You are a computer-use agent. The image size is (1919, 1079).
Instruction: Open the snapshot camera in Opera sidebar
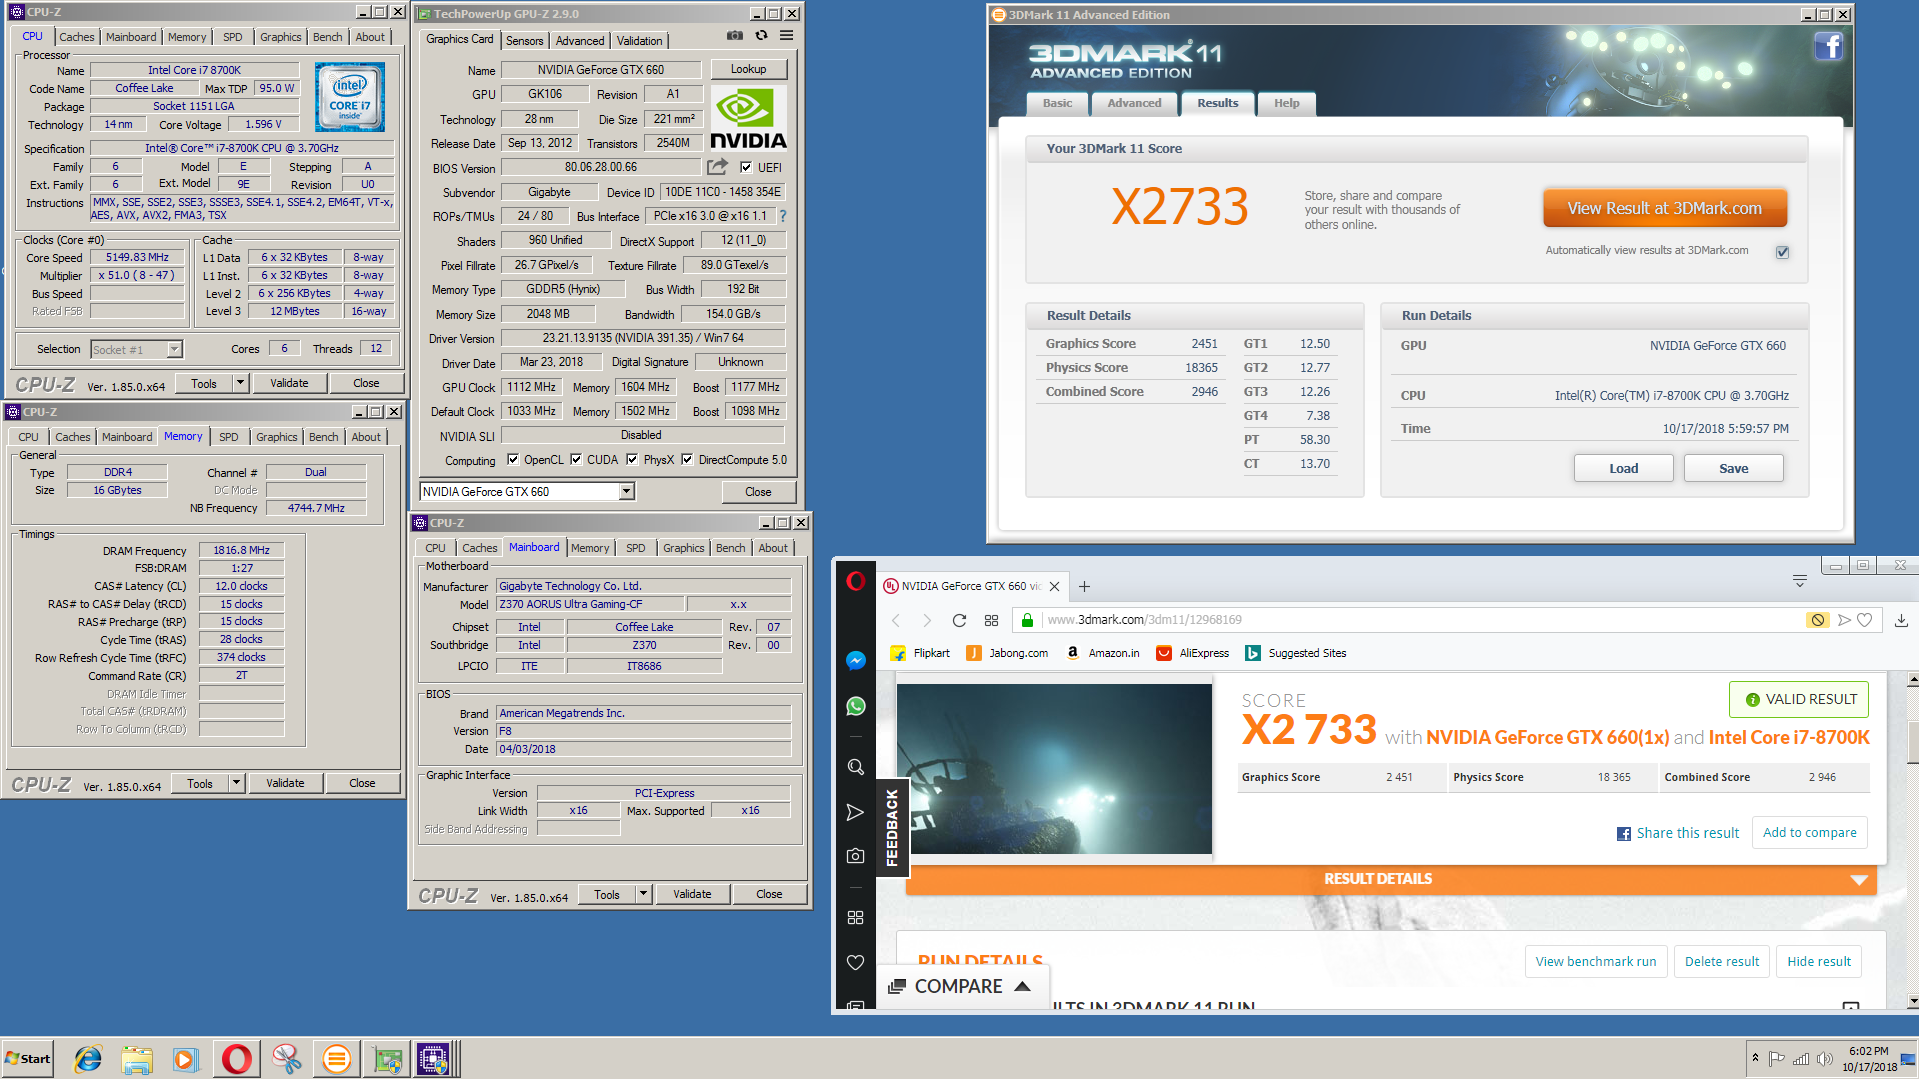pos(855,856)
